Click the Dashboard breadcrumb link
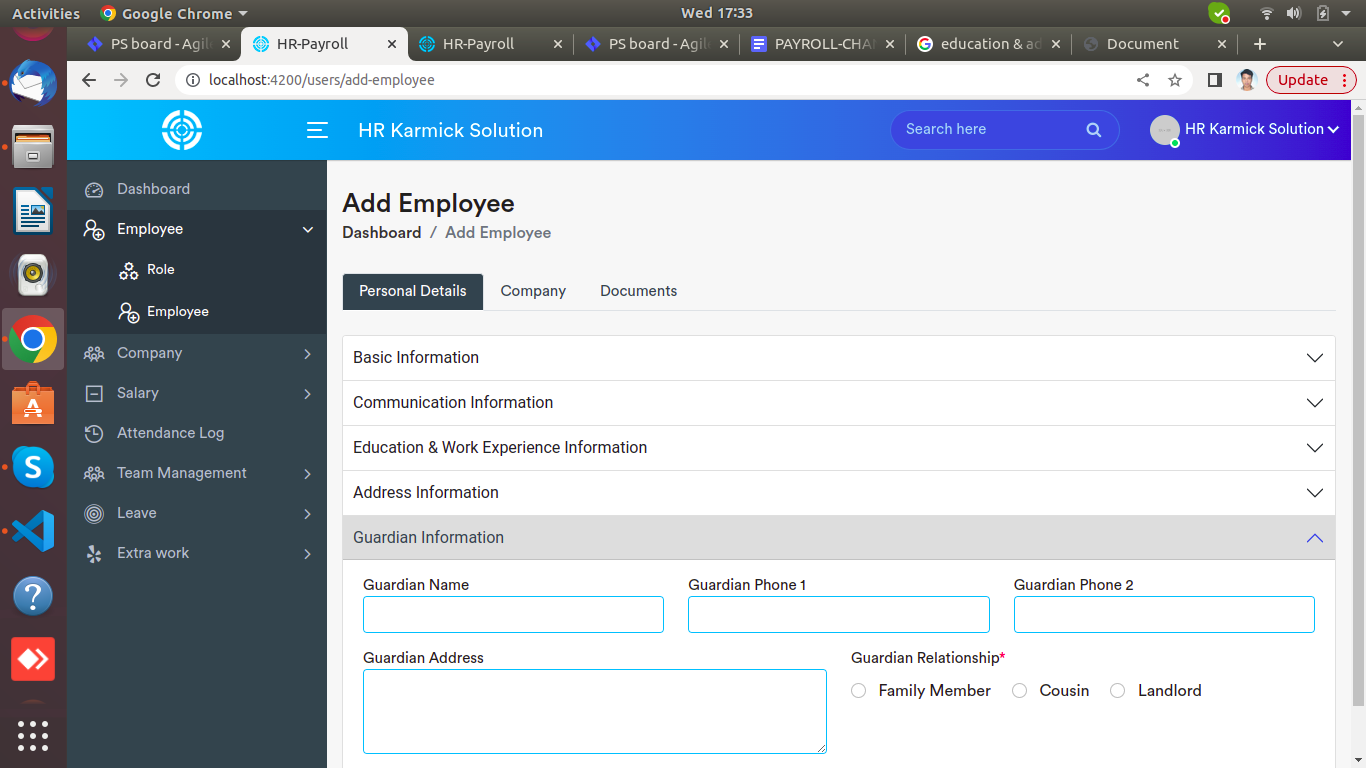Viewport: 1366px width, 768px height. point(381,233)
